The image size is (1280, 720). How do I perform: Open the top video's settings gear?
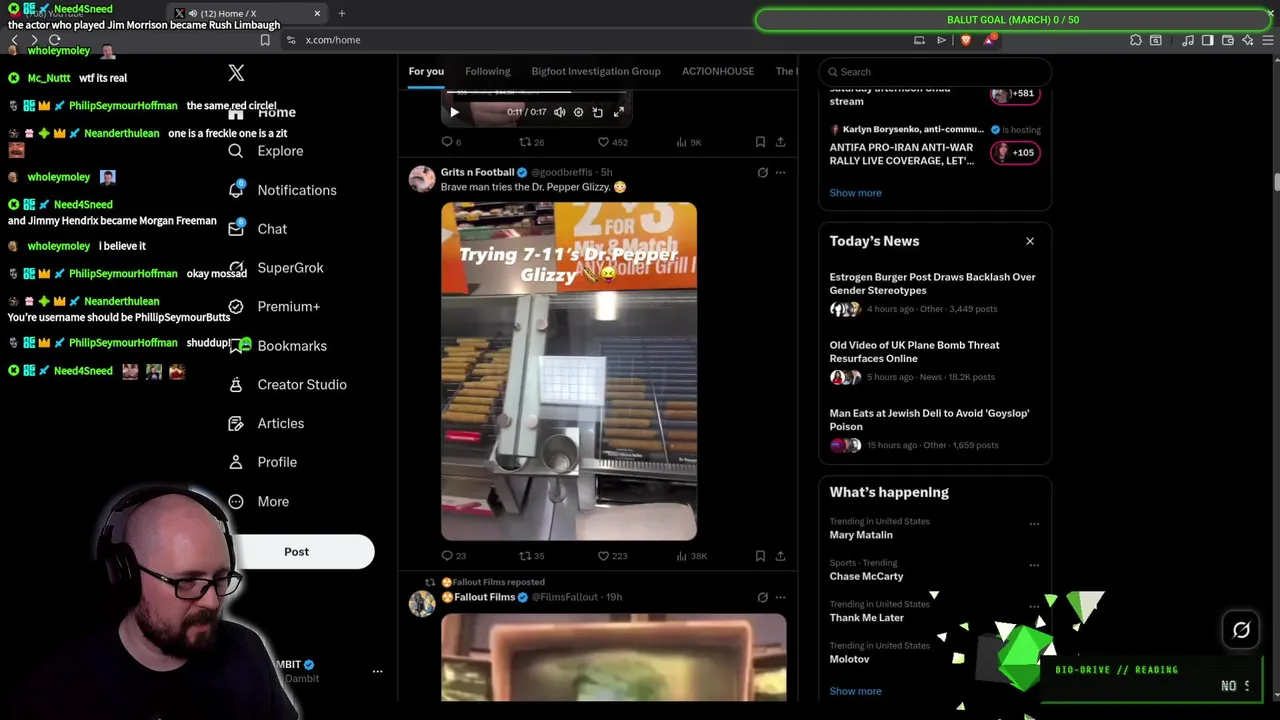pos(578,112)
